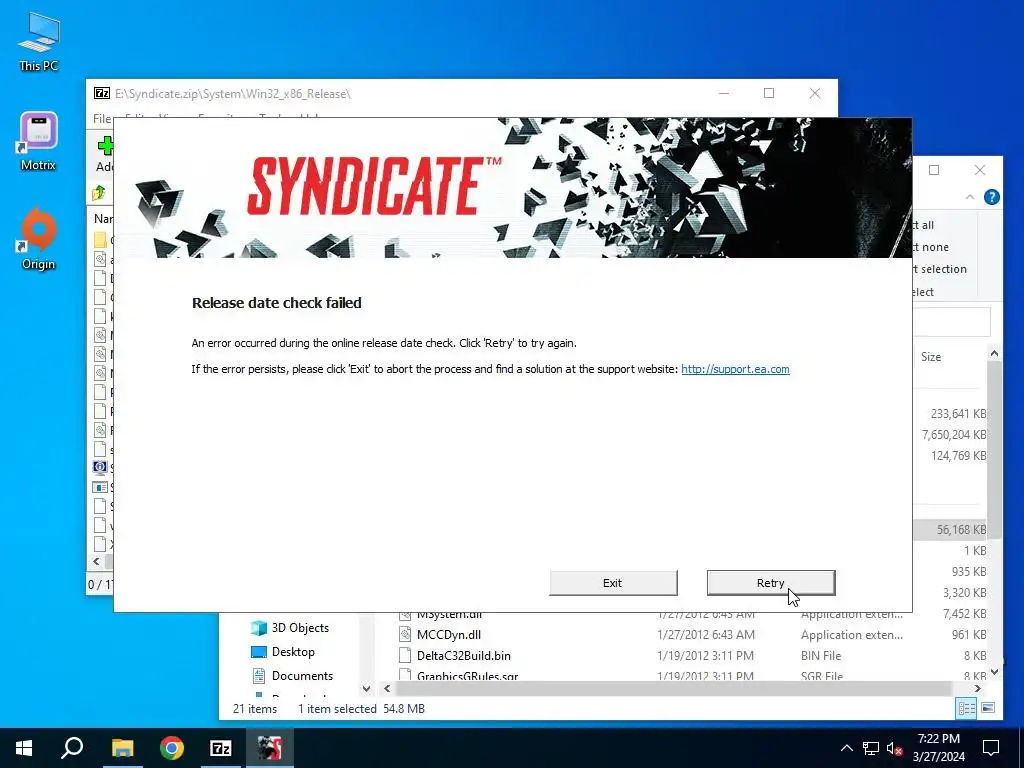Screen dimensions: 1024x768
Task: Click the file list scroll-down arrow
Action: coord(994,671)
